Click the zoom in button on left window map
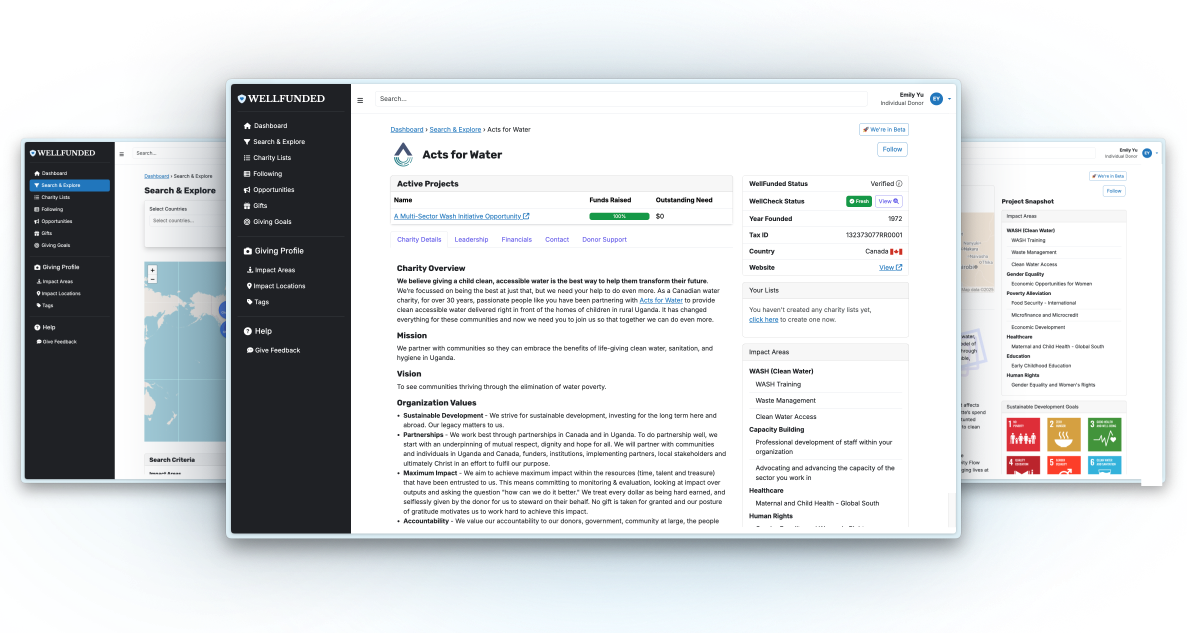This screenshot has width=1187, height=633. pos(152,270)
